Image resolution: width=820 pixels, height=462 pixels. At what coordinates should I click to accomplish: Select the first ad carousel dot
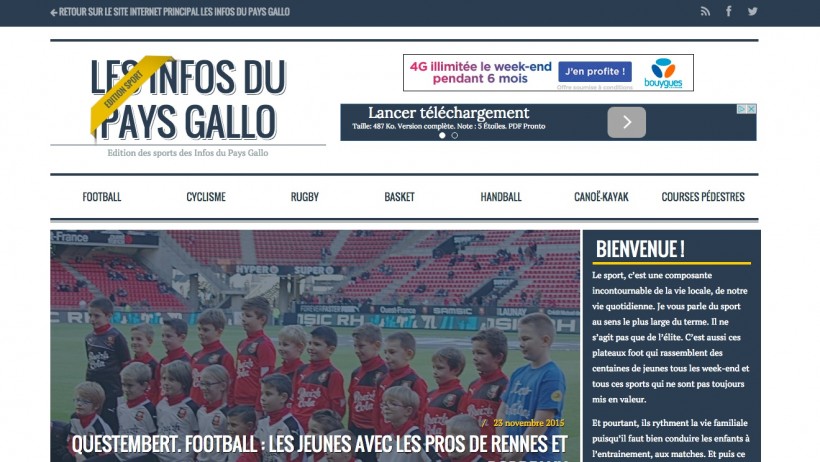tap(442, 136)
